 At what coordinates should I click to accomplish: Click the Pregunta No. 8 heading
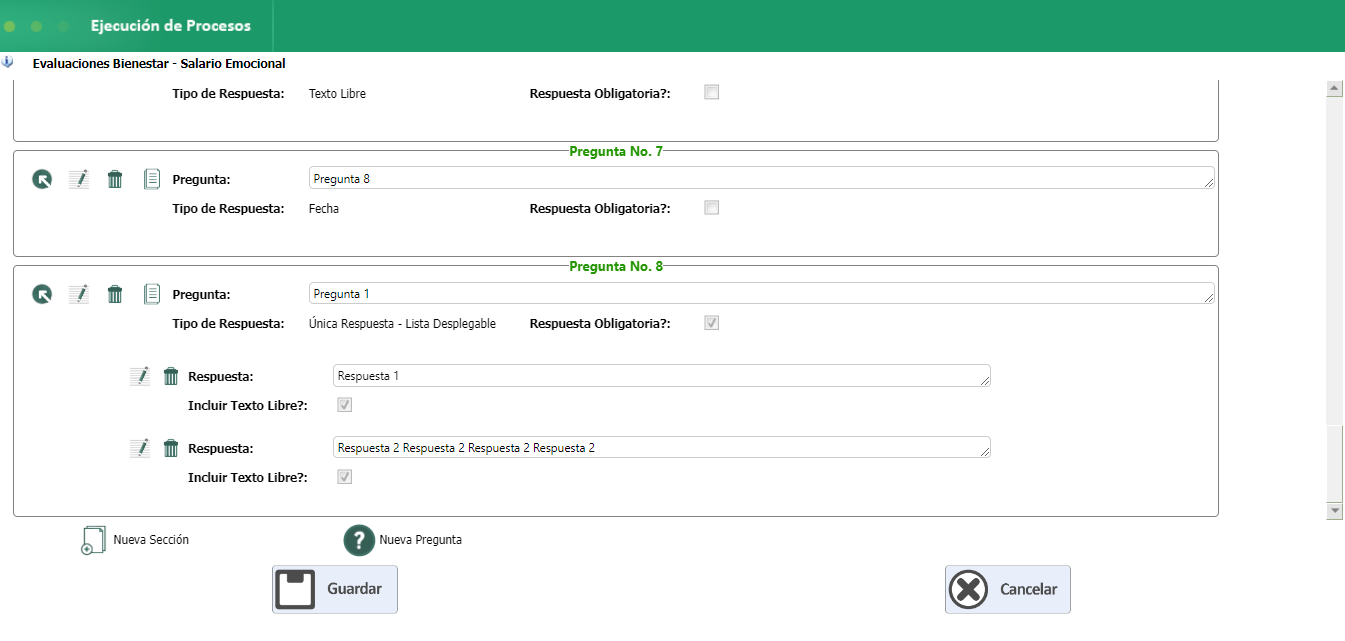pos(616,267)
